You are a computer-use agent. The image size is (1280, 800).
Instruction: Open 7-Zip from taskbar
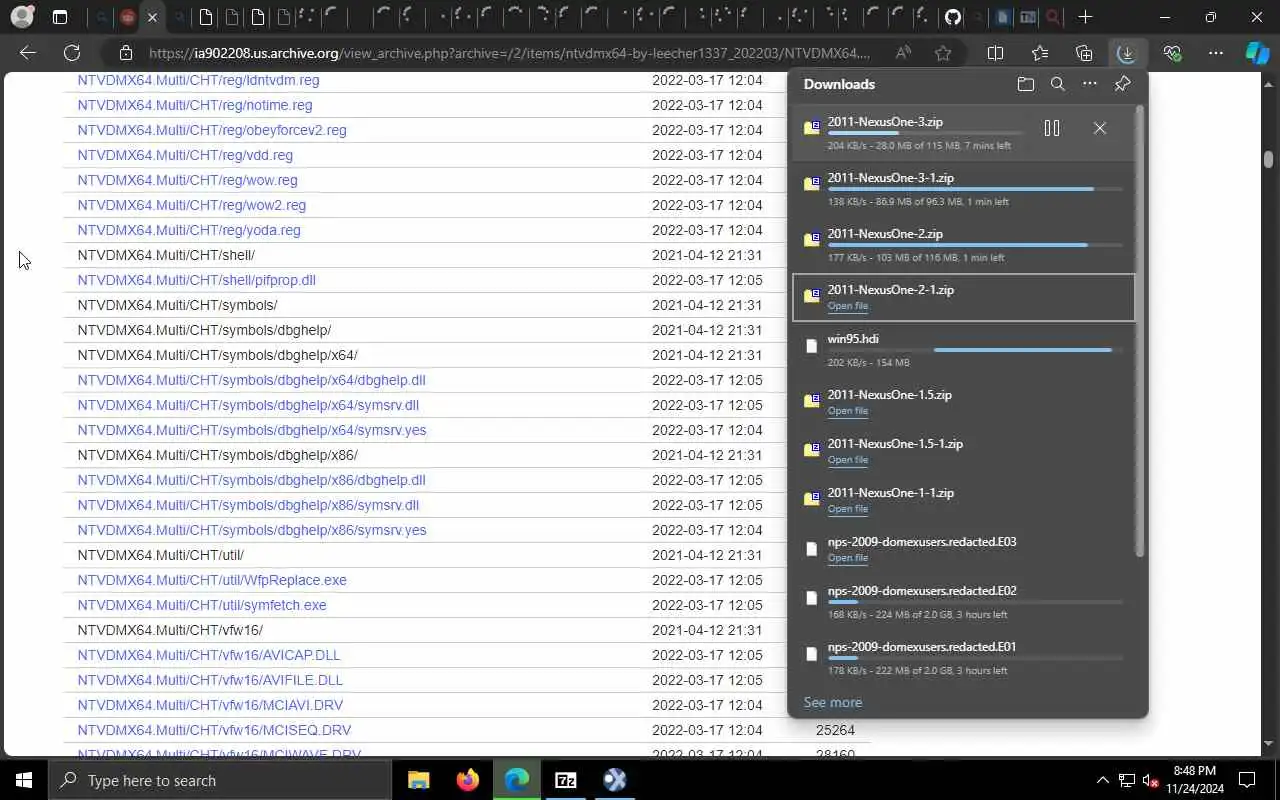566,780
